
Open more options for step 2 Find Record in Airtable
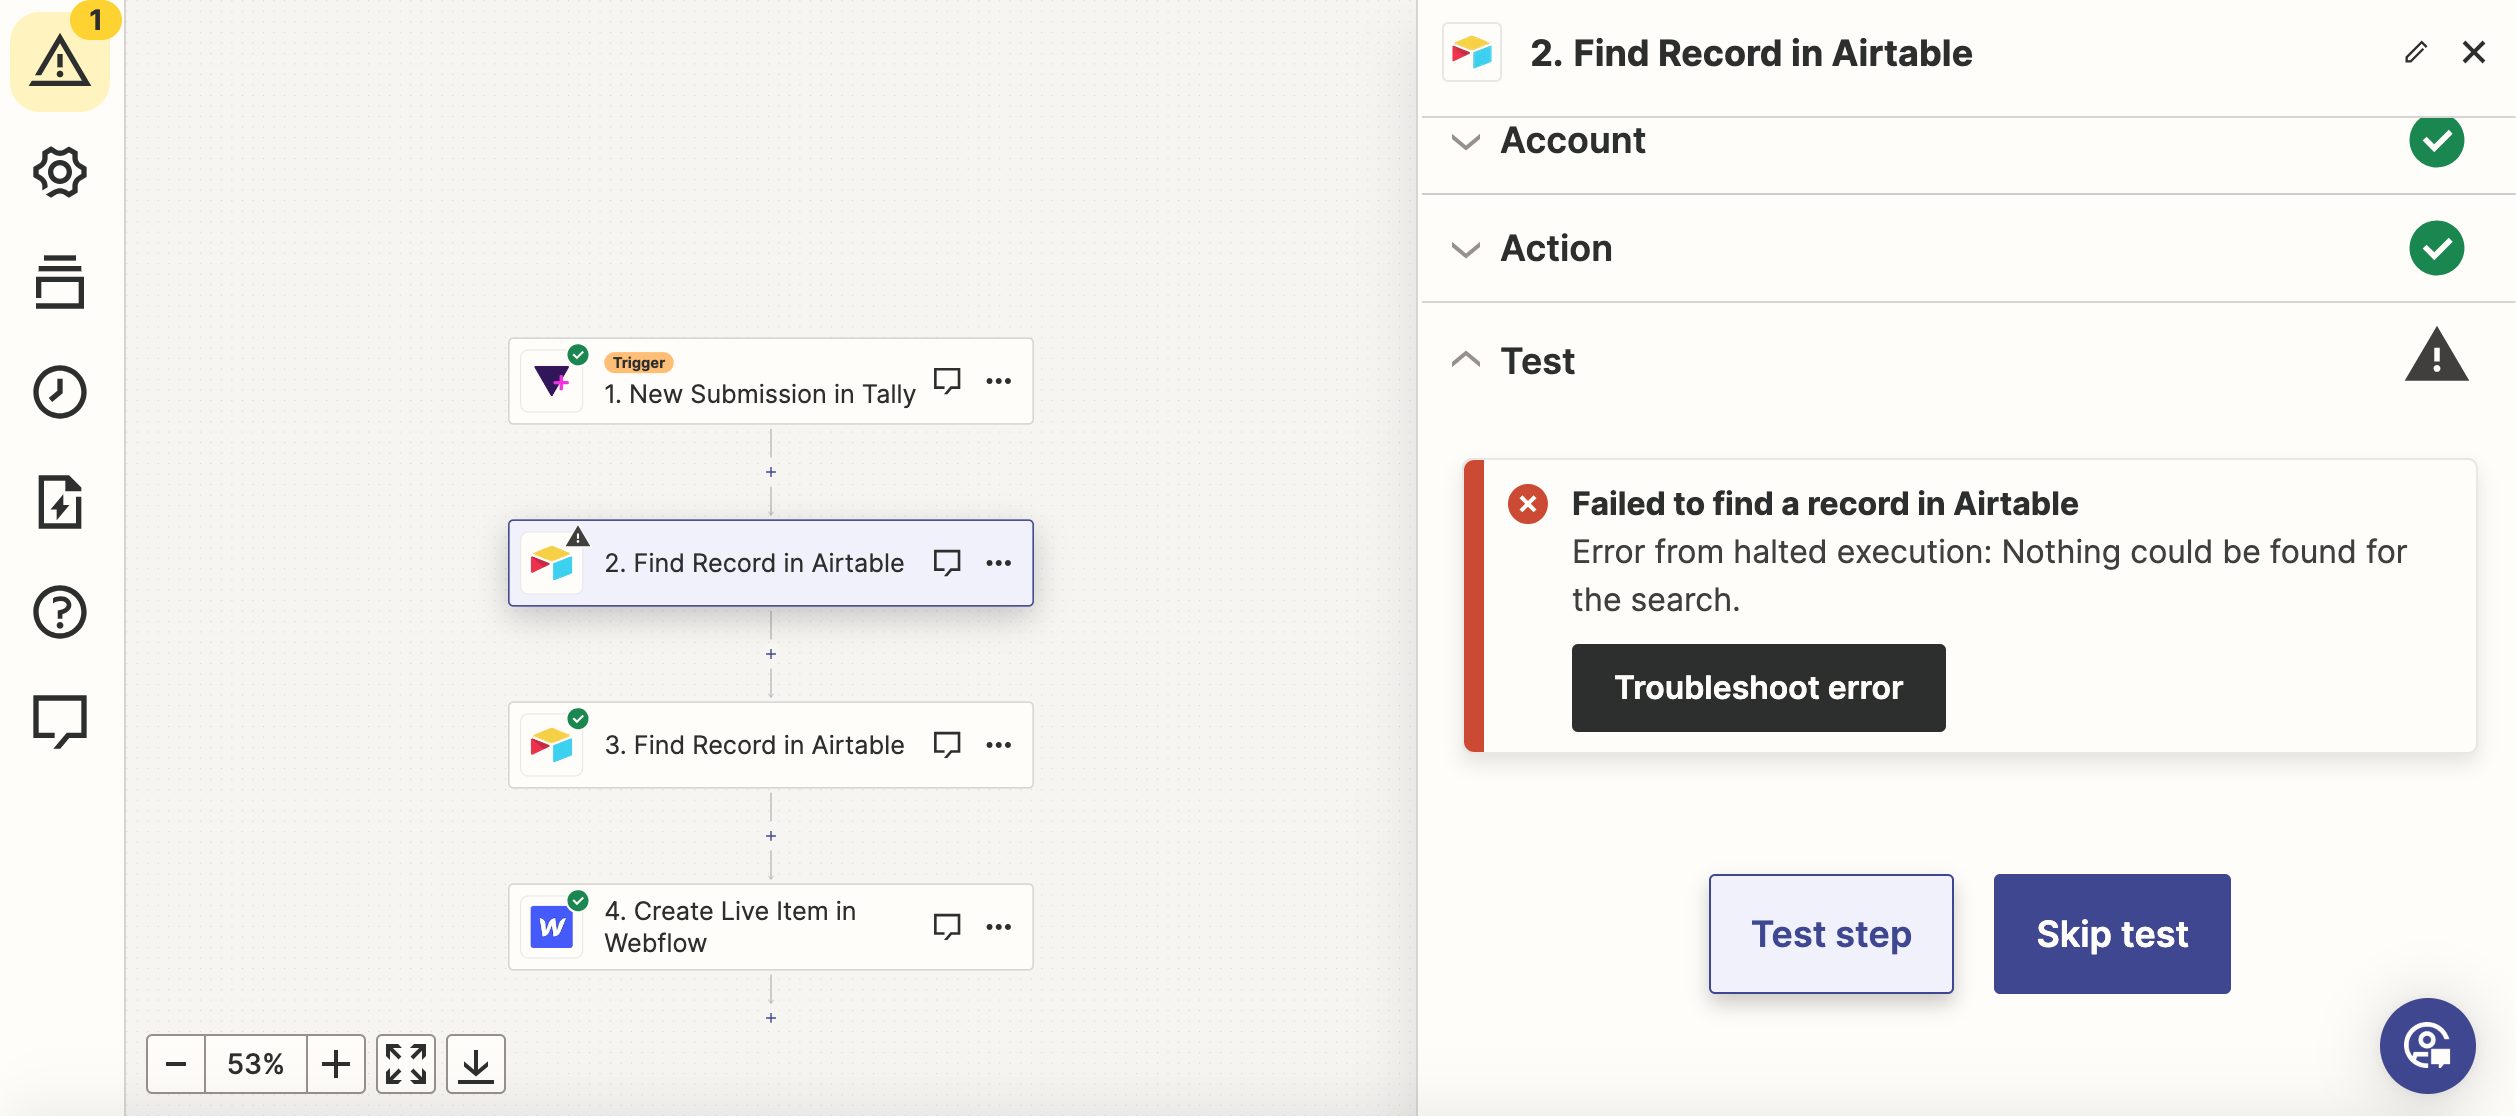999,563
